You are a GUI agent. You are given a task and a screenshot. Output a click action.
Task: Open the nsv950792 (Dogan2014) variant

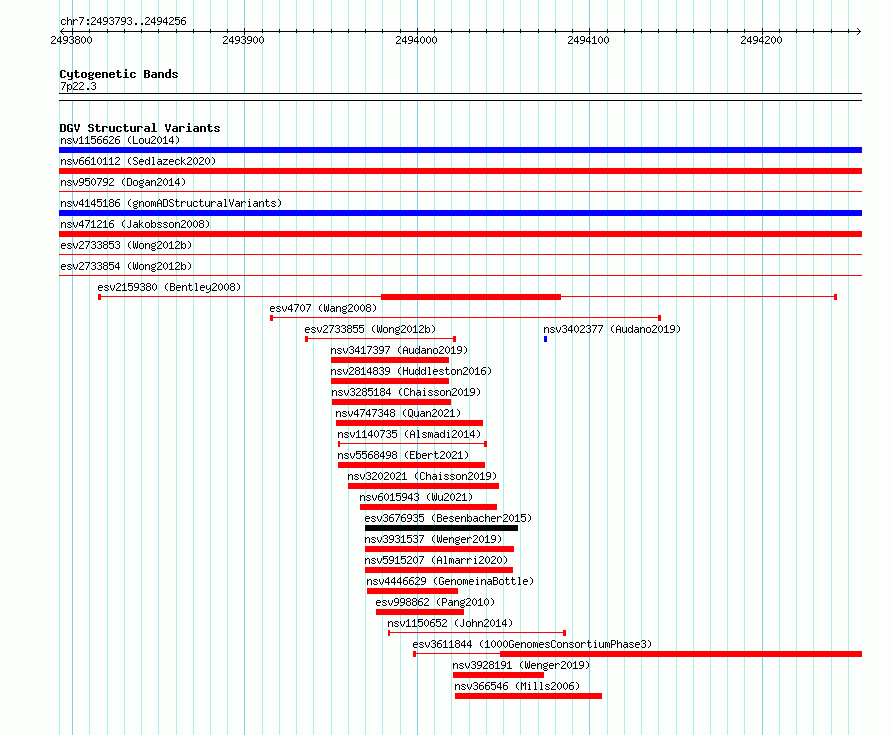123,182
